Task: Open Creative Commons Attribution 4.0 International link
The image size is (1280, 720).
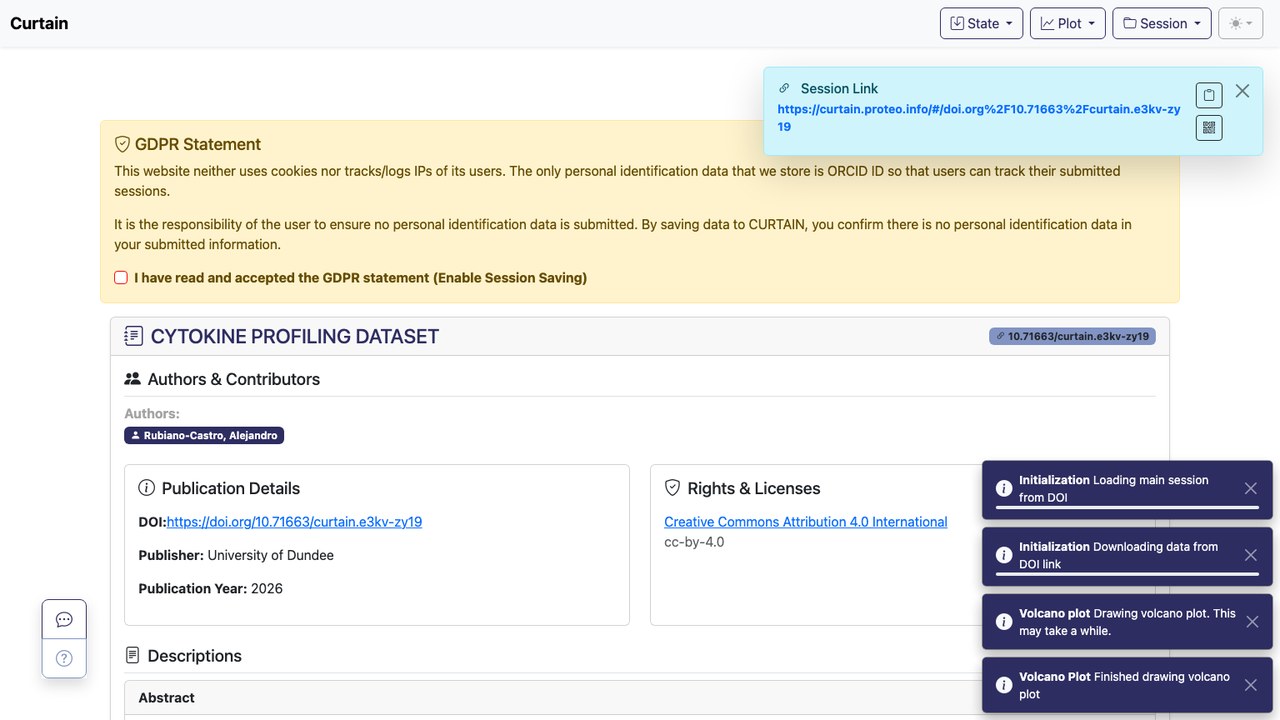Action: point(806,522)
